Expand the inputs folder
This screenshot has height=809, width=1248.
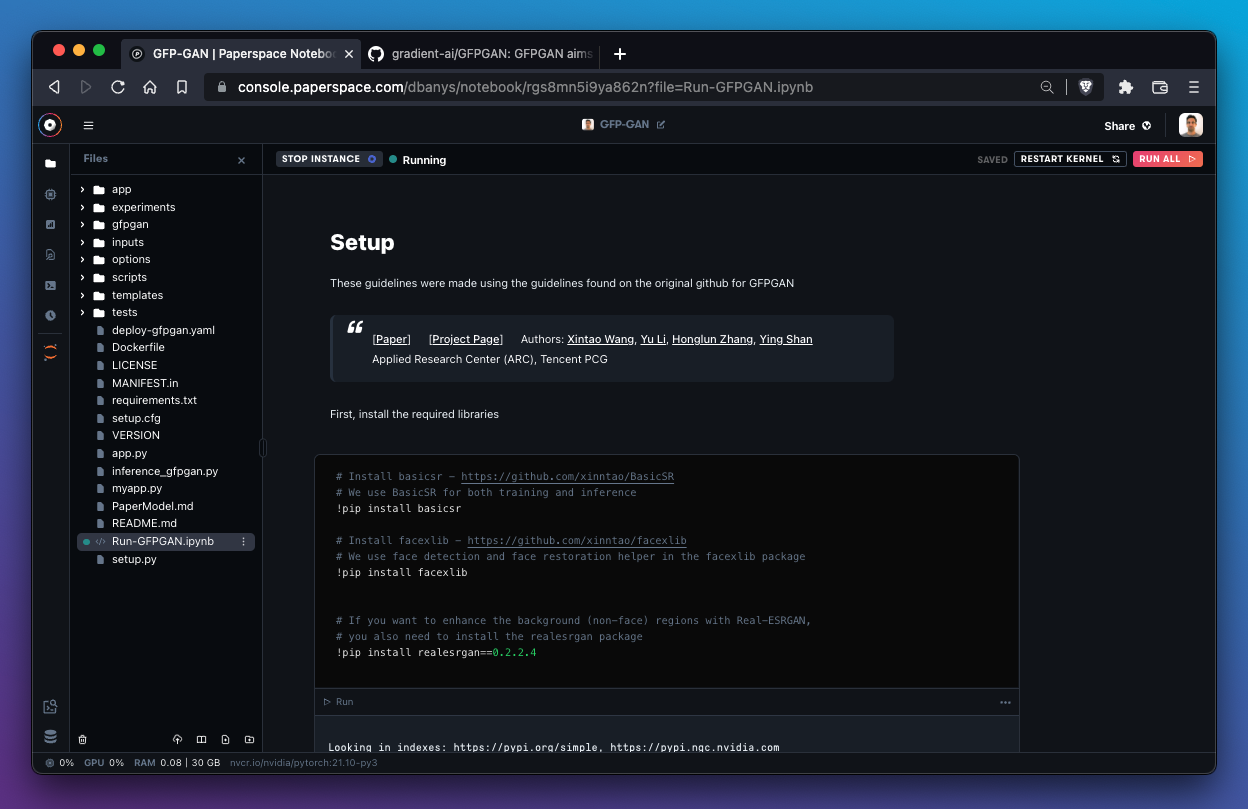82,242
